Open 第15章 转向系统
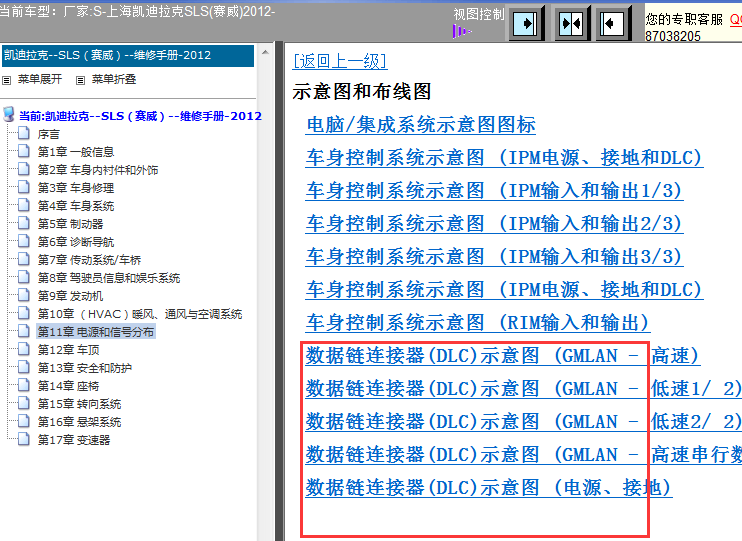This screenshot has width=742, height=541. [x=79, y=404]
